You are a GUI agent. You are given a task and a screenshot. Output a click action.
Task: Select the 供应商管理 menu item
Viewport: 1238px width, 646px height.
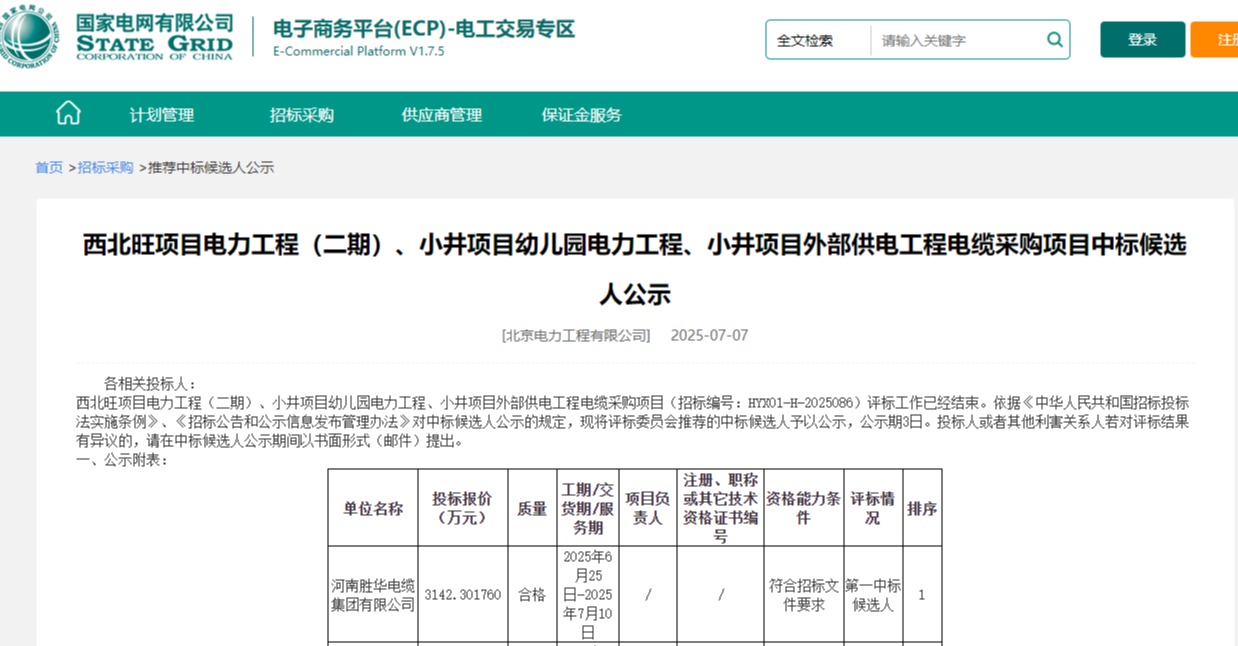[442, 115]
